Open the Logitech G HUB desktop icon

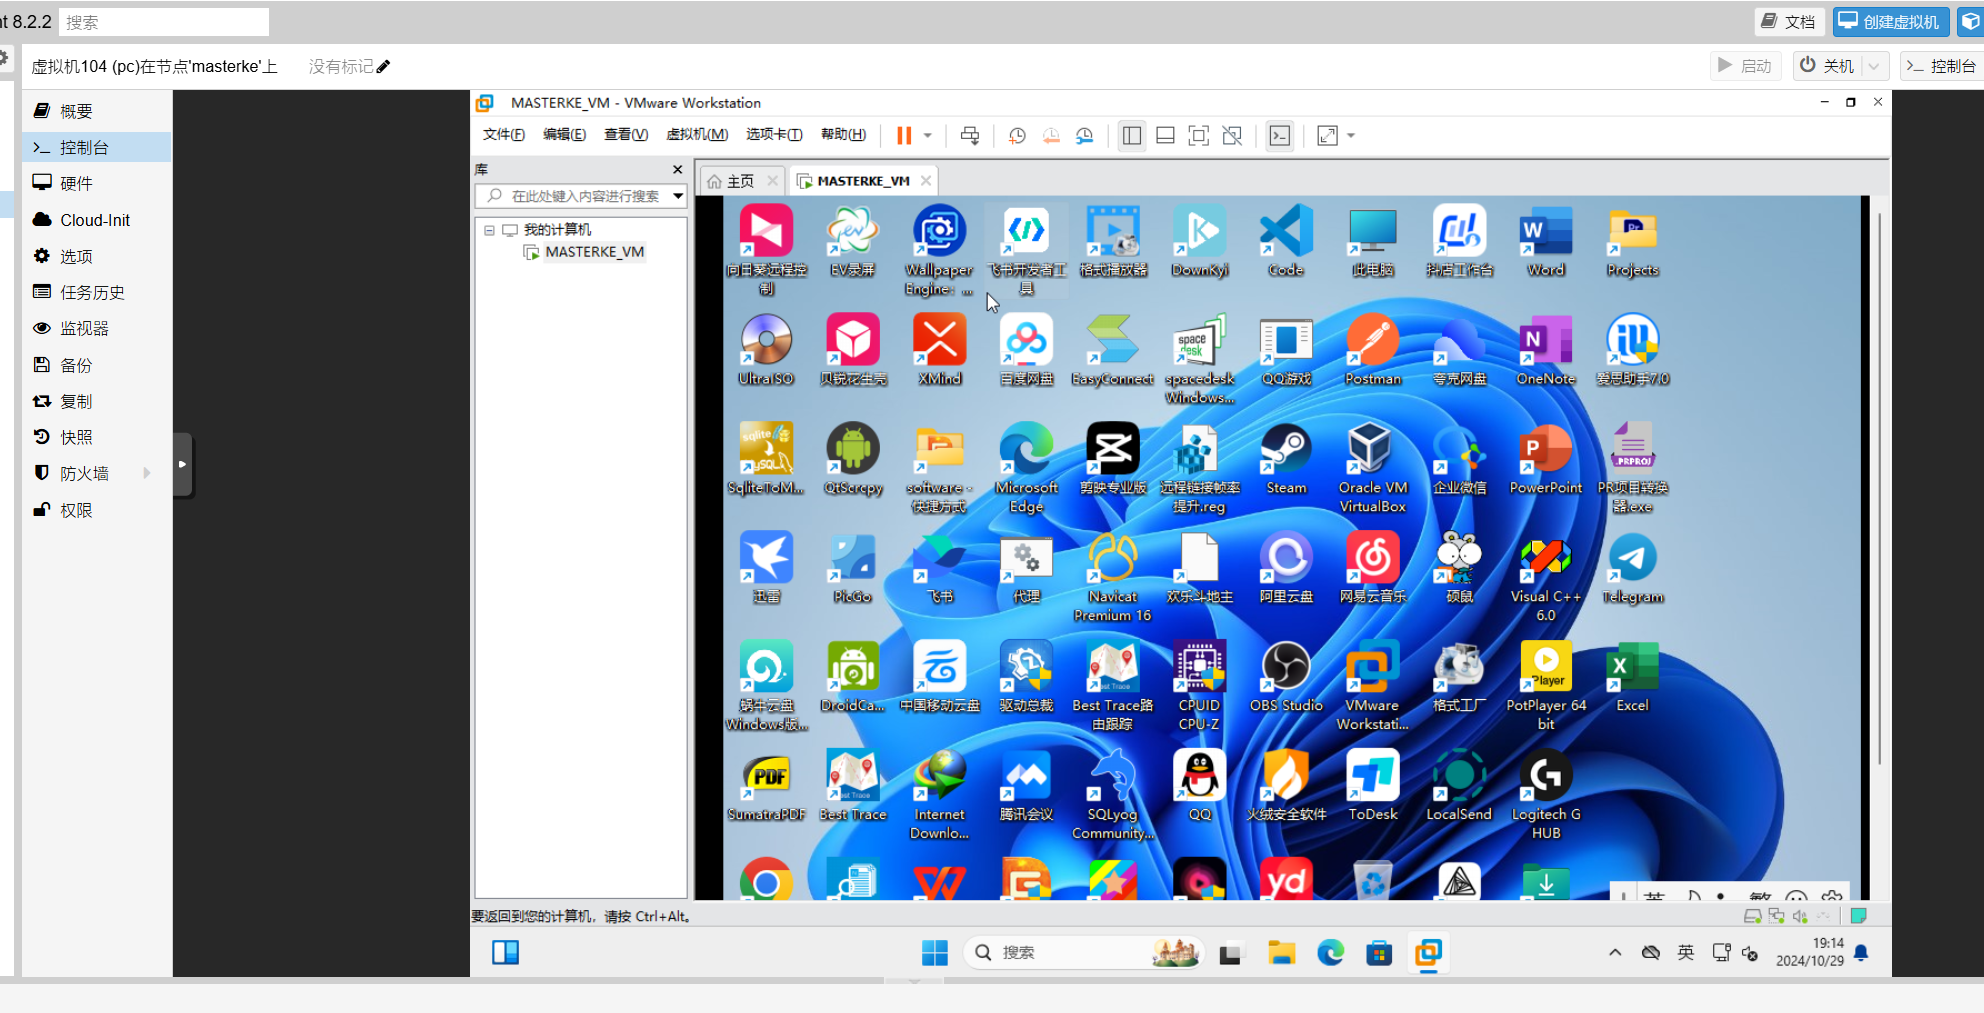click(x=1545, y=795)
